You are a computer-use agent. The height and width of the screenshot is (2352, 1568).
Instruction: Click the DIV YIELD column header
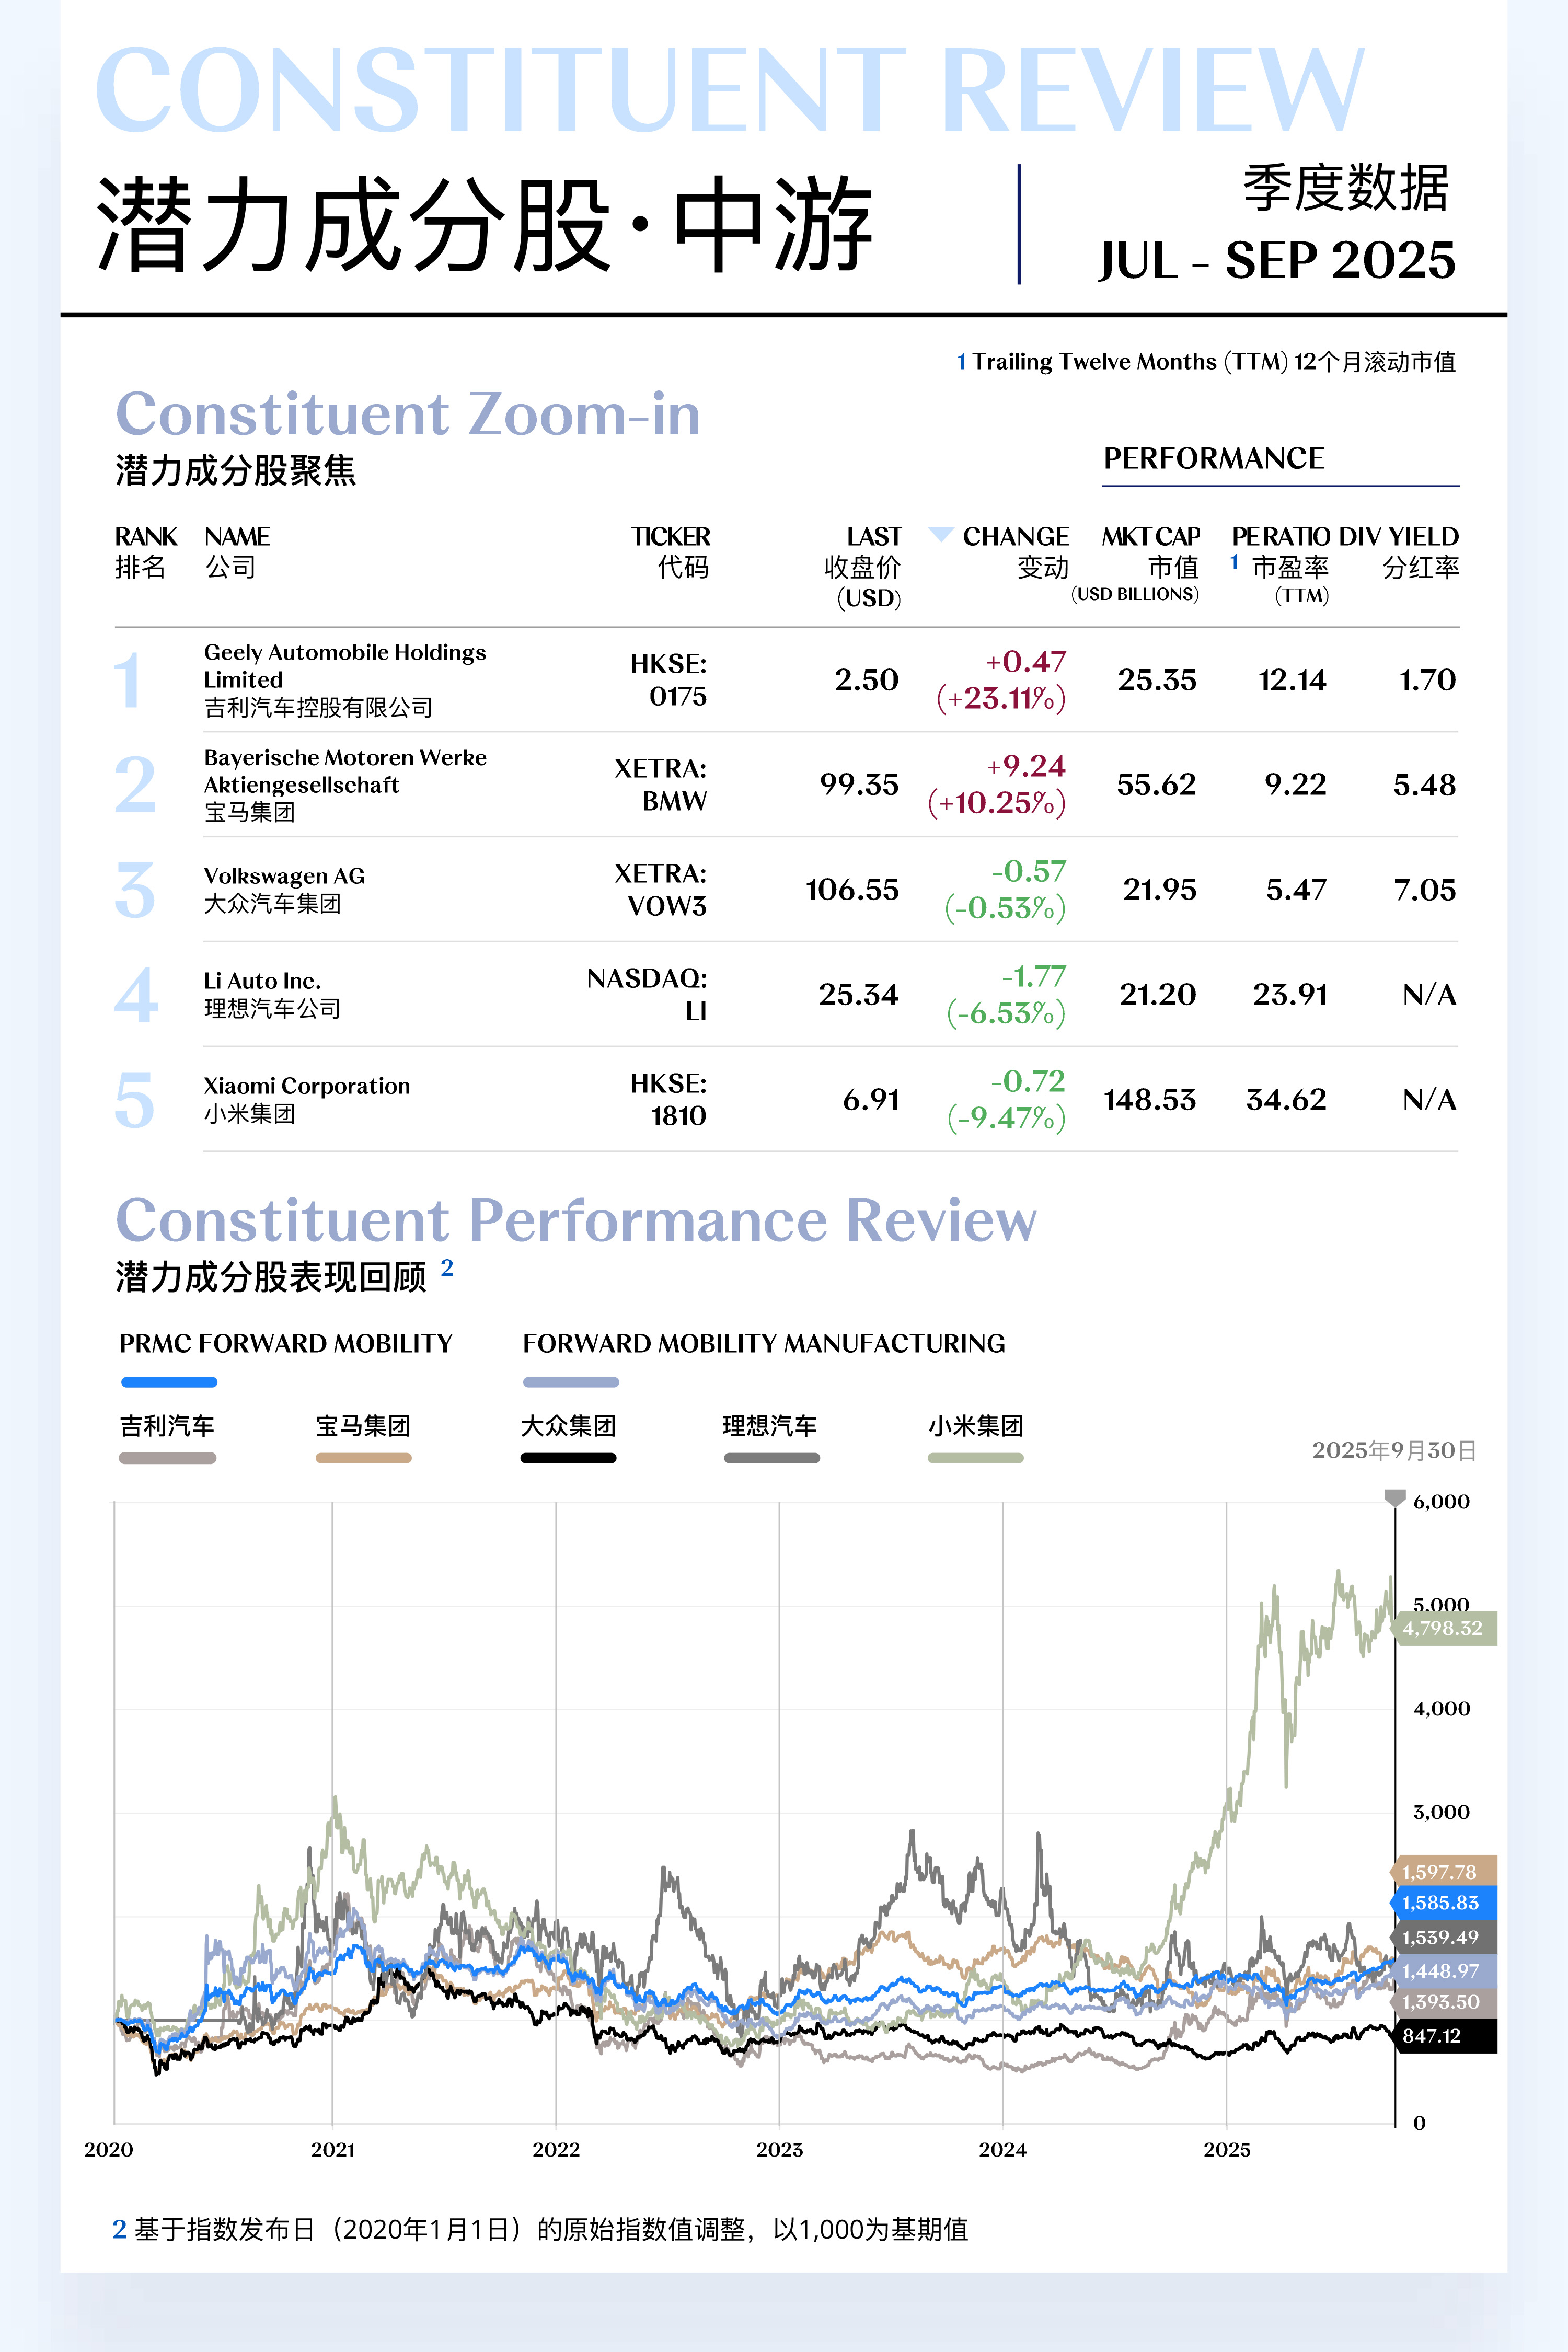tap(1398, 538)
